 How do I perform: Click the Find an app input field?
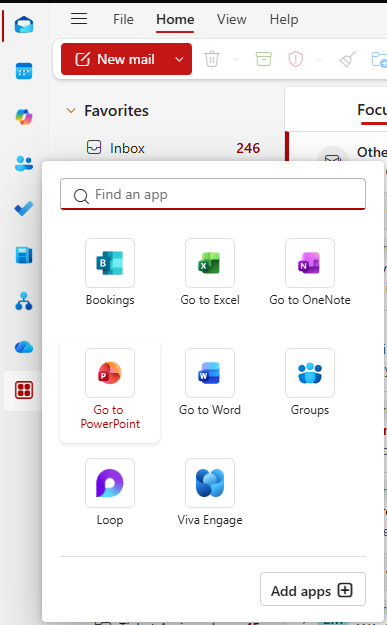click(213, 194)
